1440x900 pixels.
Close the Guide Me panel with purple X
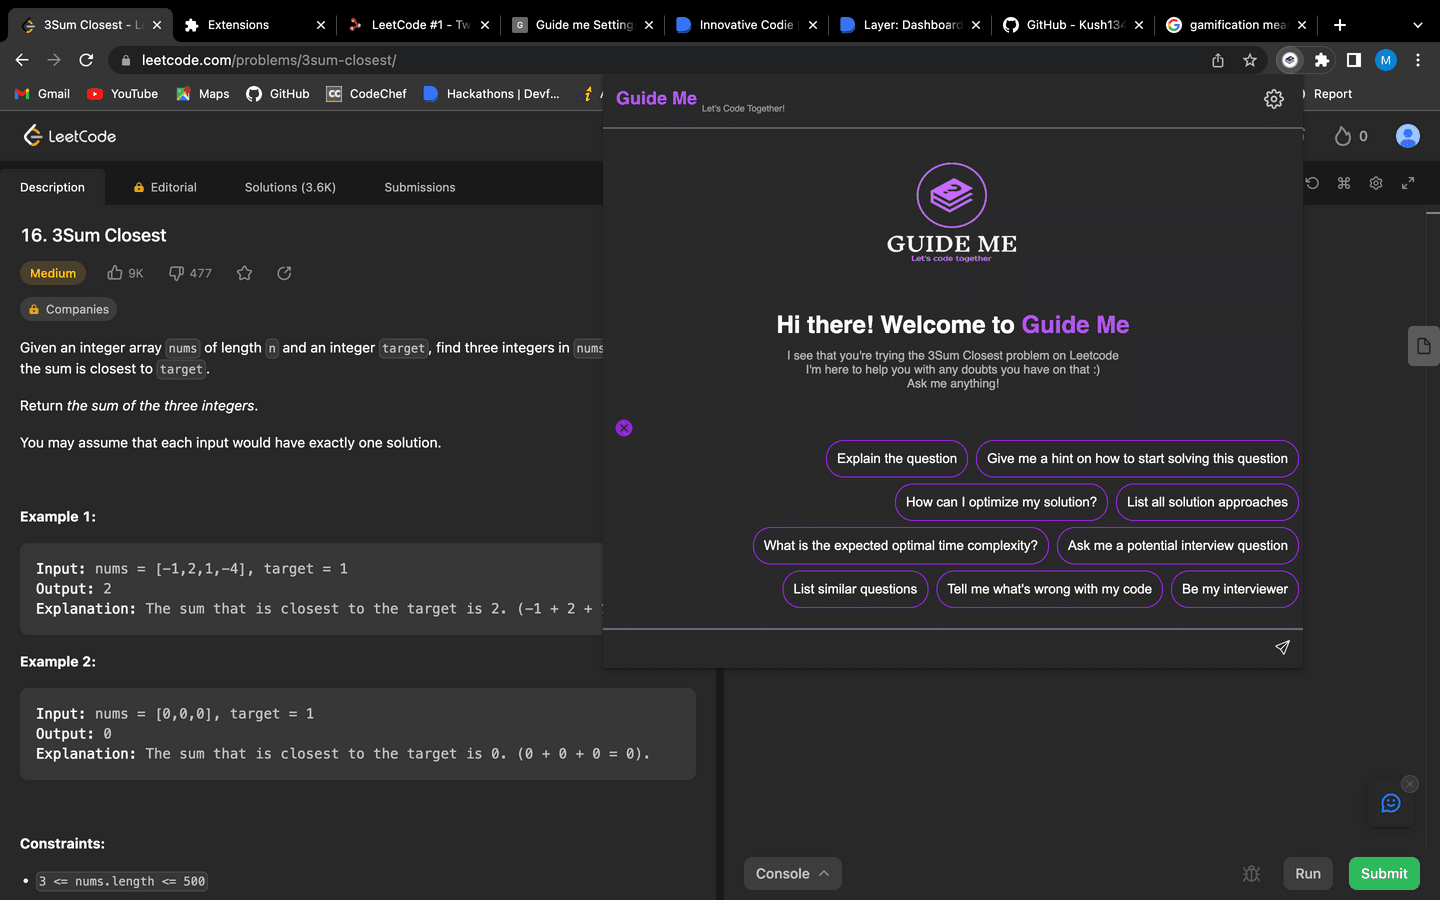coord(624,428)
